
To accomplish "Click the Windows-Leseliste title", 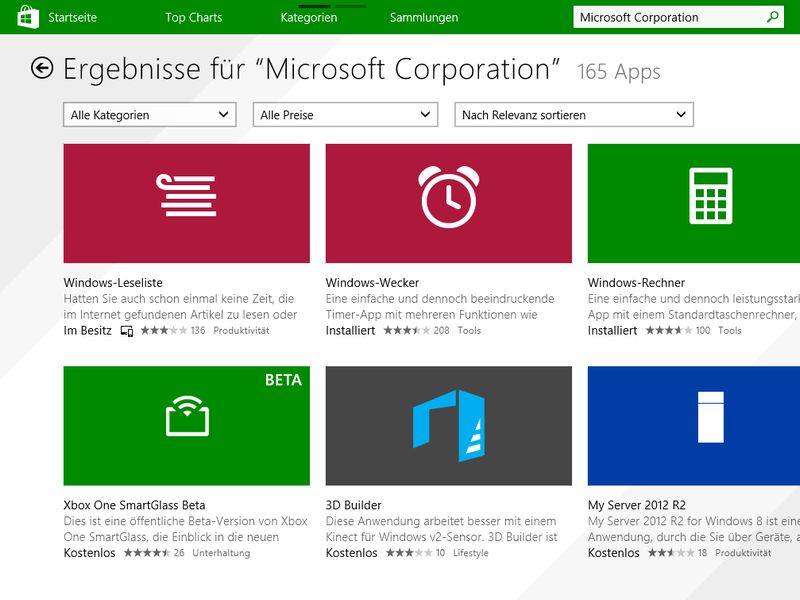I will (113, 283).
